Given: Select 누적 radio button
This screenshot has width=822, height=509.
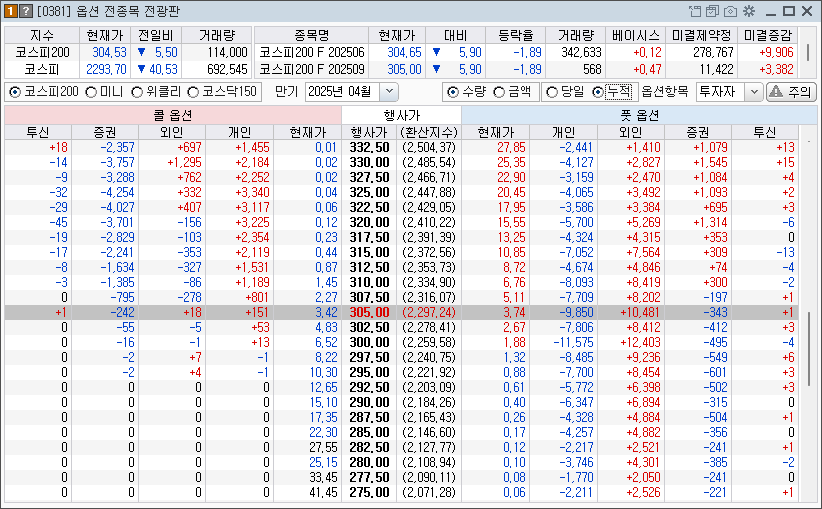Looking at the screenshot, I should point(598,92).
